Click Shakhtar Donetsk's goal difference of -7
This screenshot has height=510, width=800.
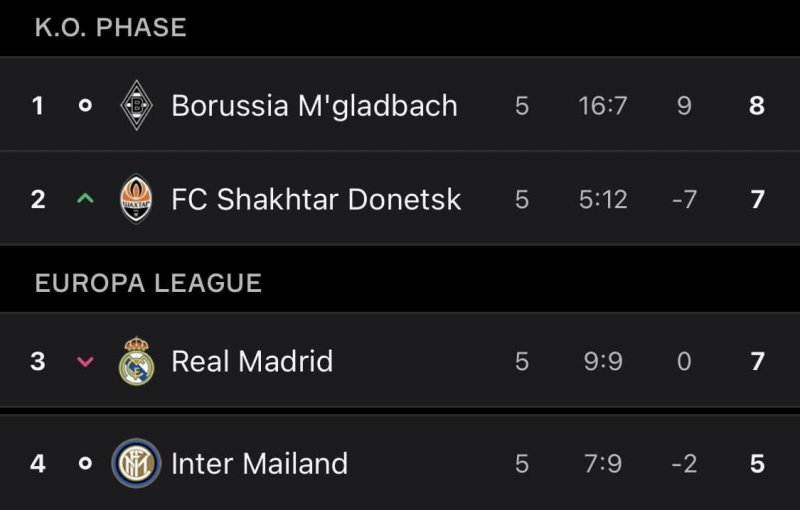click(684, 199)
